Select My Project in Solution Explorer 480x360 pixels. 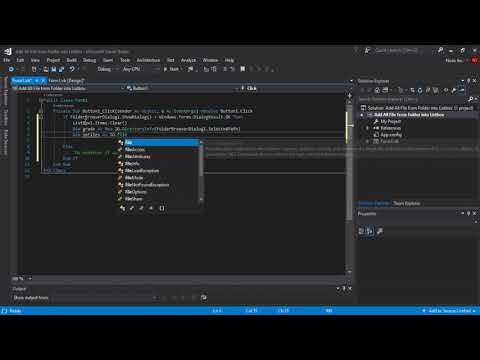point(390,122)
